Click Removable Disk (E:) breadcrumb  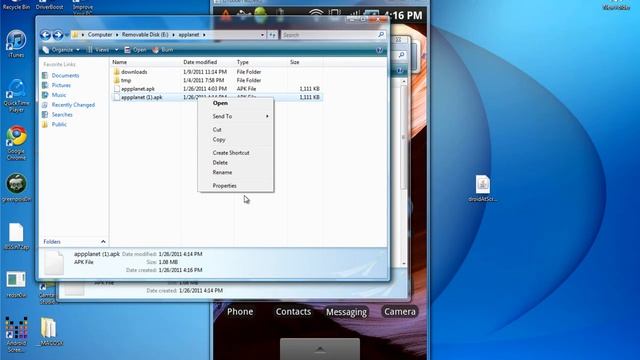145,35
